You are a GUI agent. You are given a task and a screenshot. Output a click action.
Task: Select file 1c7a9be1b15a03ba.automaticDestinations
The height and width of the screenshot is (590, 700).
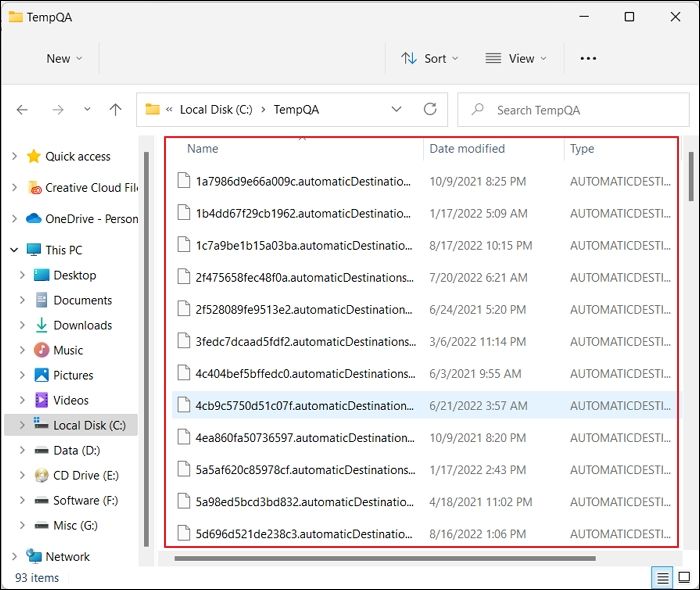(304, 246)
